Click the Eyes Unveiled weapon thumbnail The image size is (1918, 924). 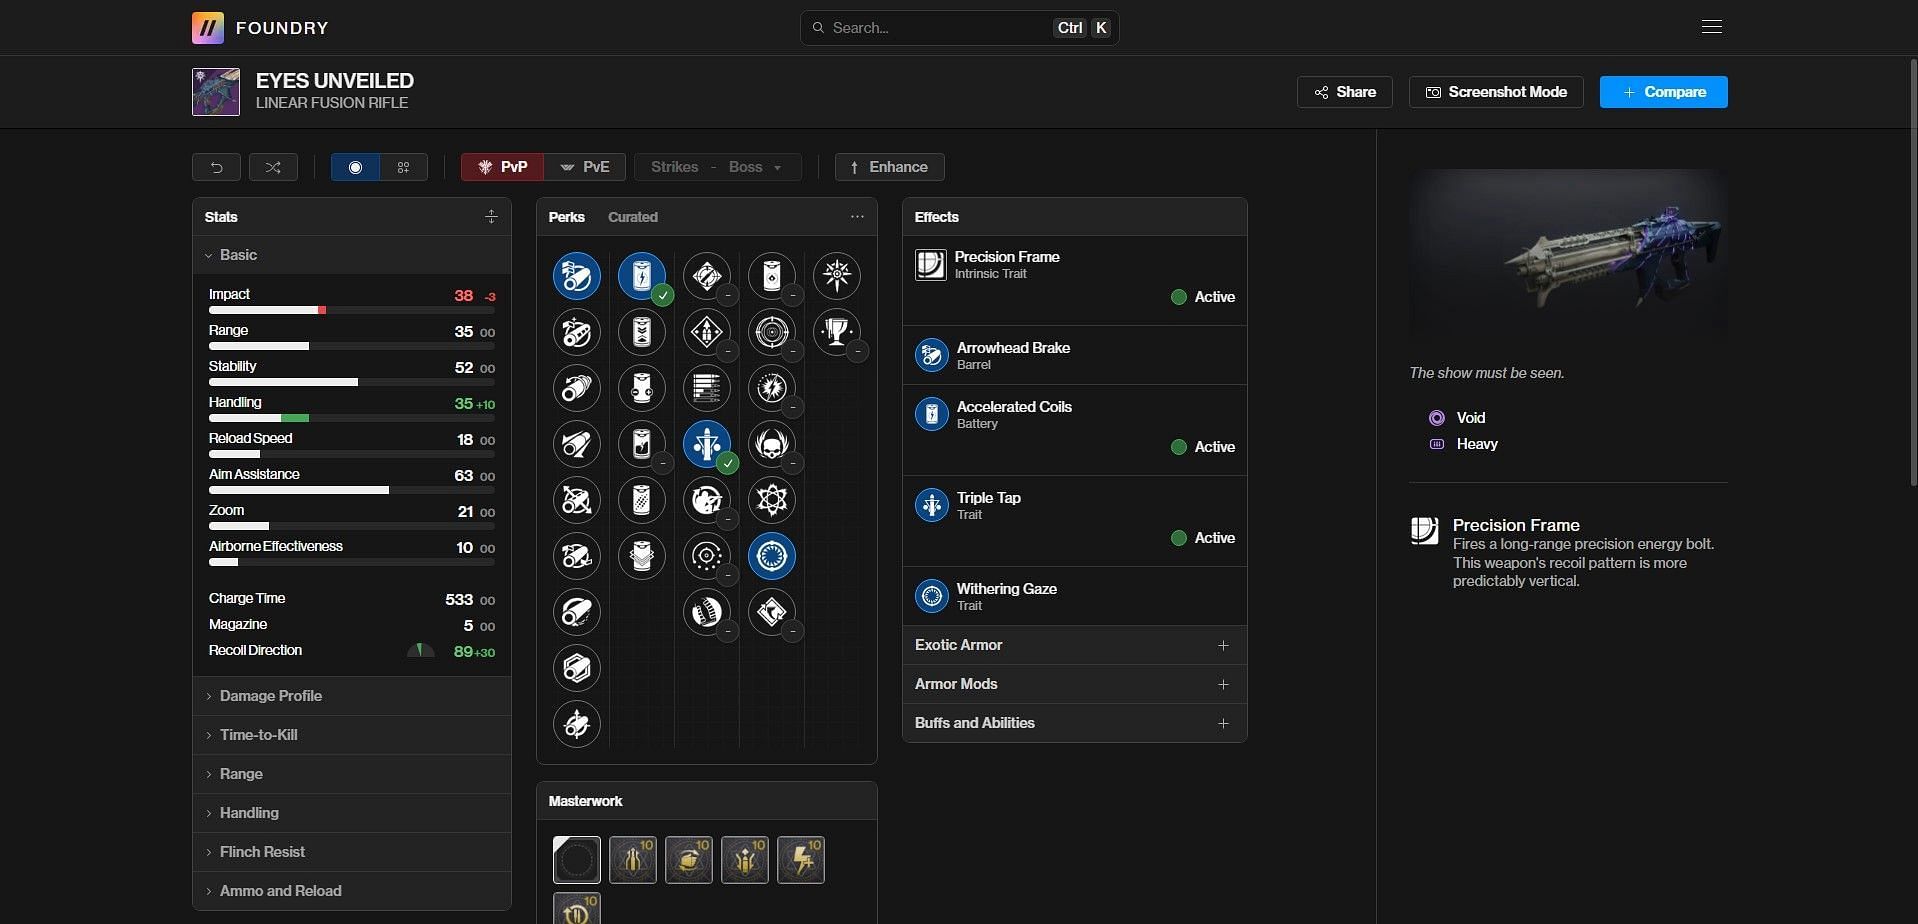point(216,92)
